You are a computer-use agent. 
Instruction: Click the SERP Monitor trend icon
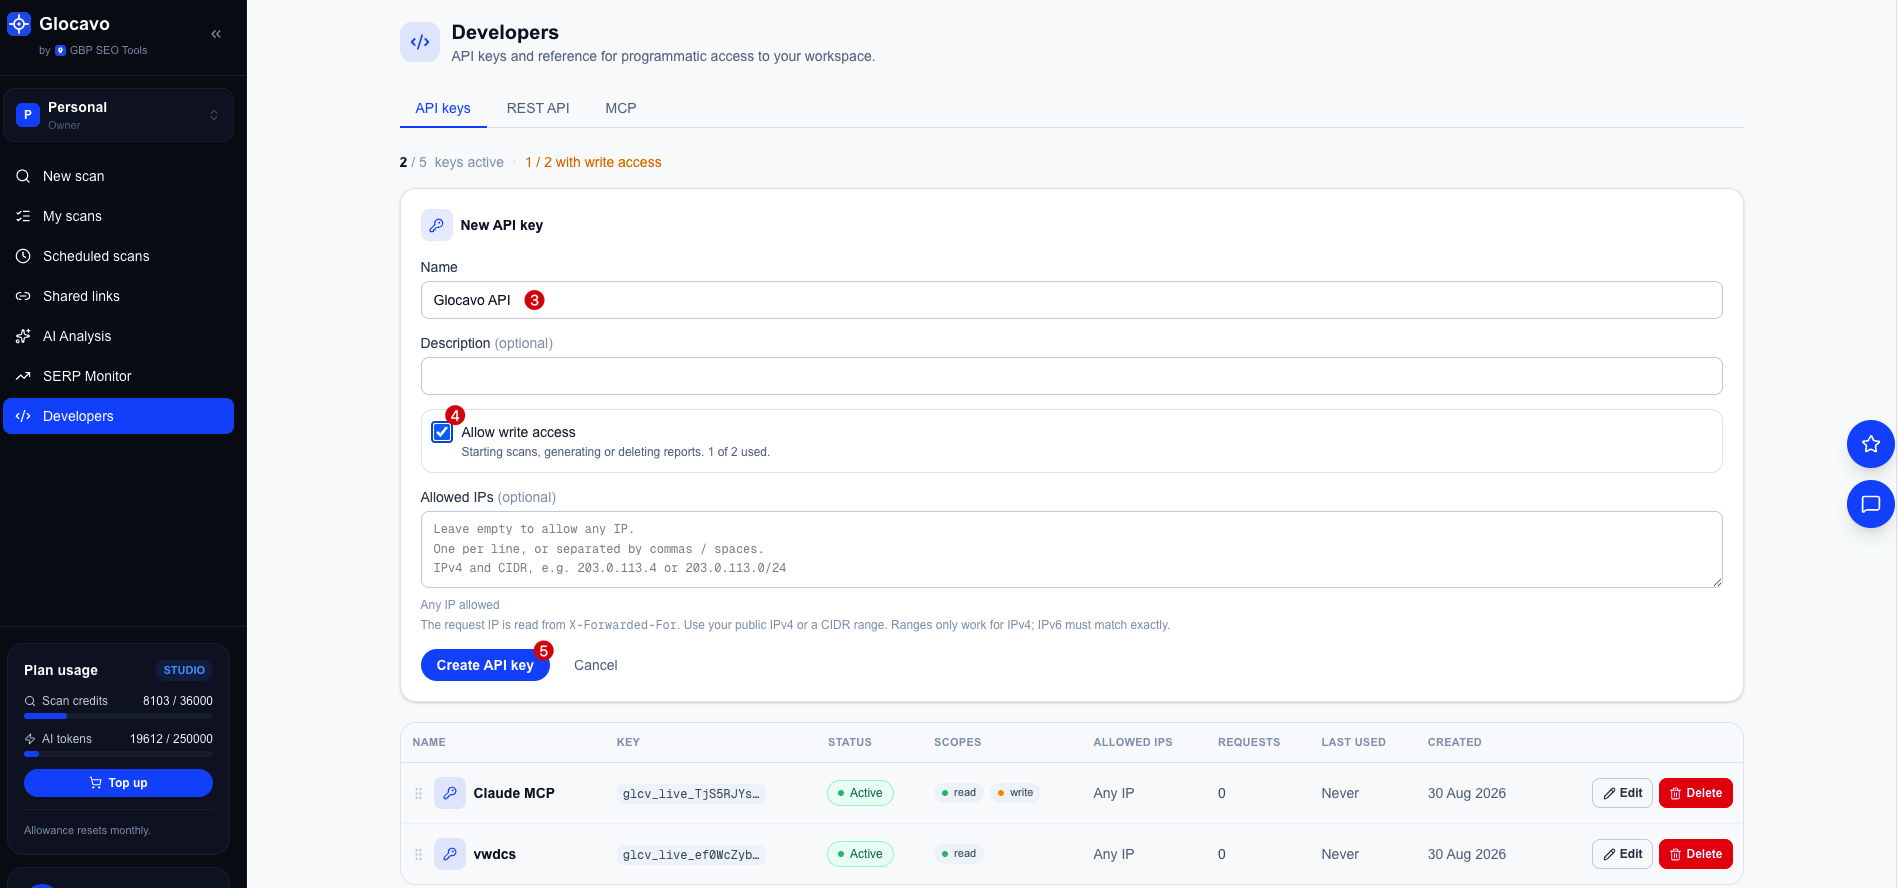23,376
